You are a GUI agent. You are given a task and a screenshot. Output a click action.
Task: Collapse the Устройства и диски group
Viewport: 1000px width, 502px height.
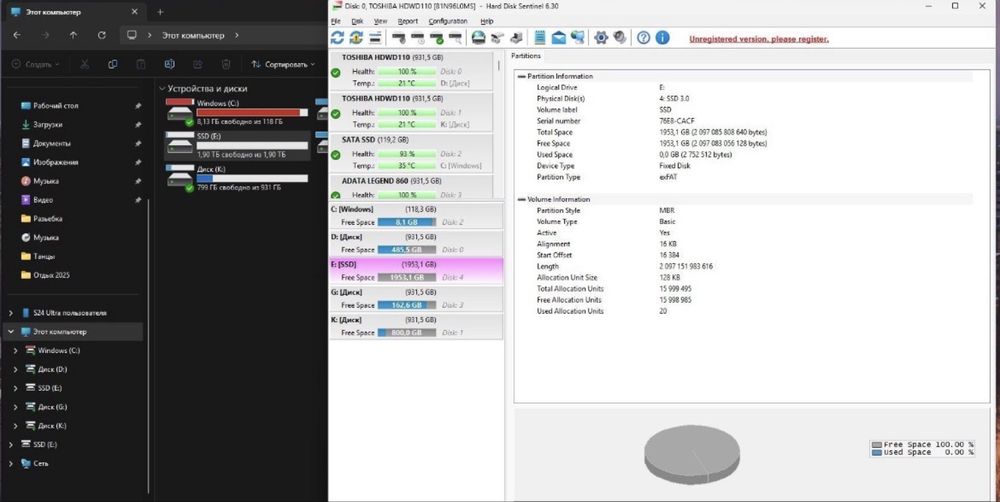coord(162,89)
